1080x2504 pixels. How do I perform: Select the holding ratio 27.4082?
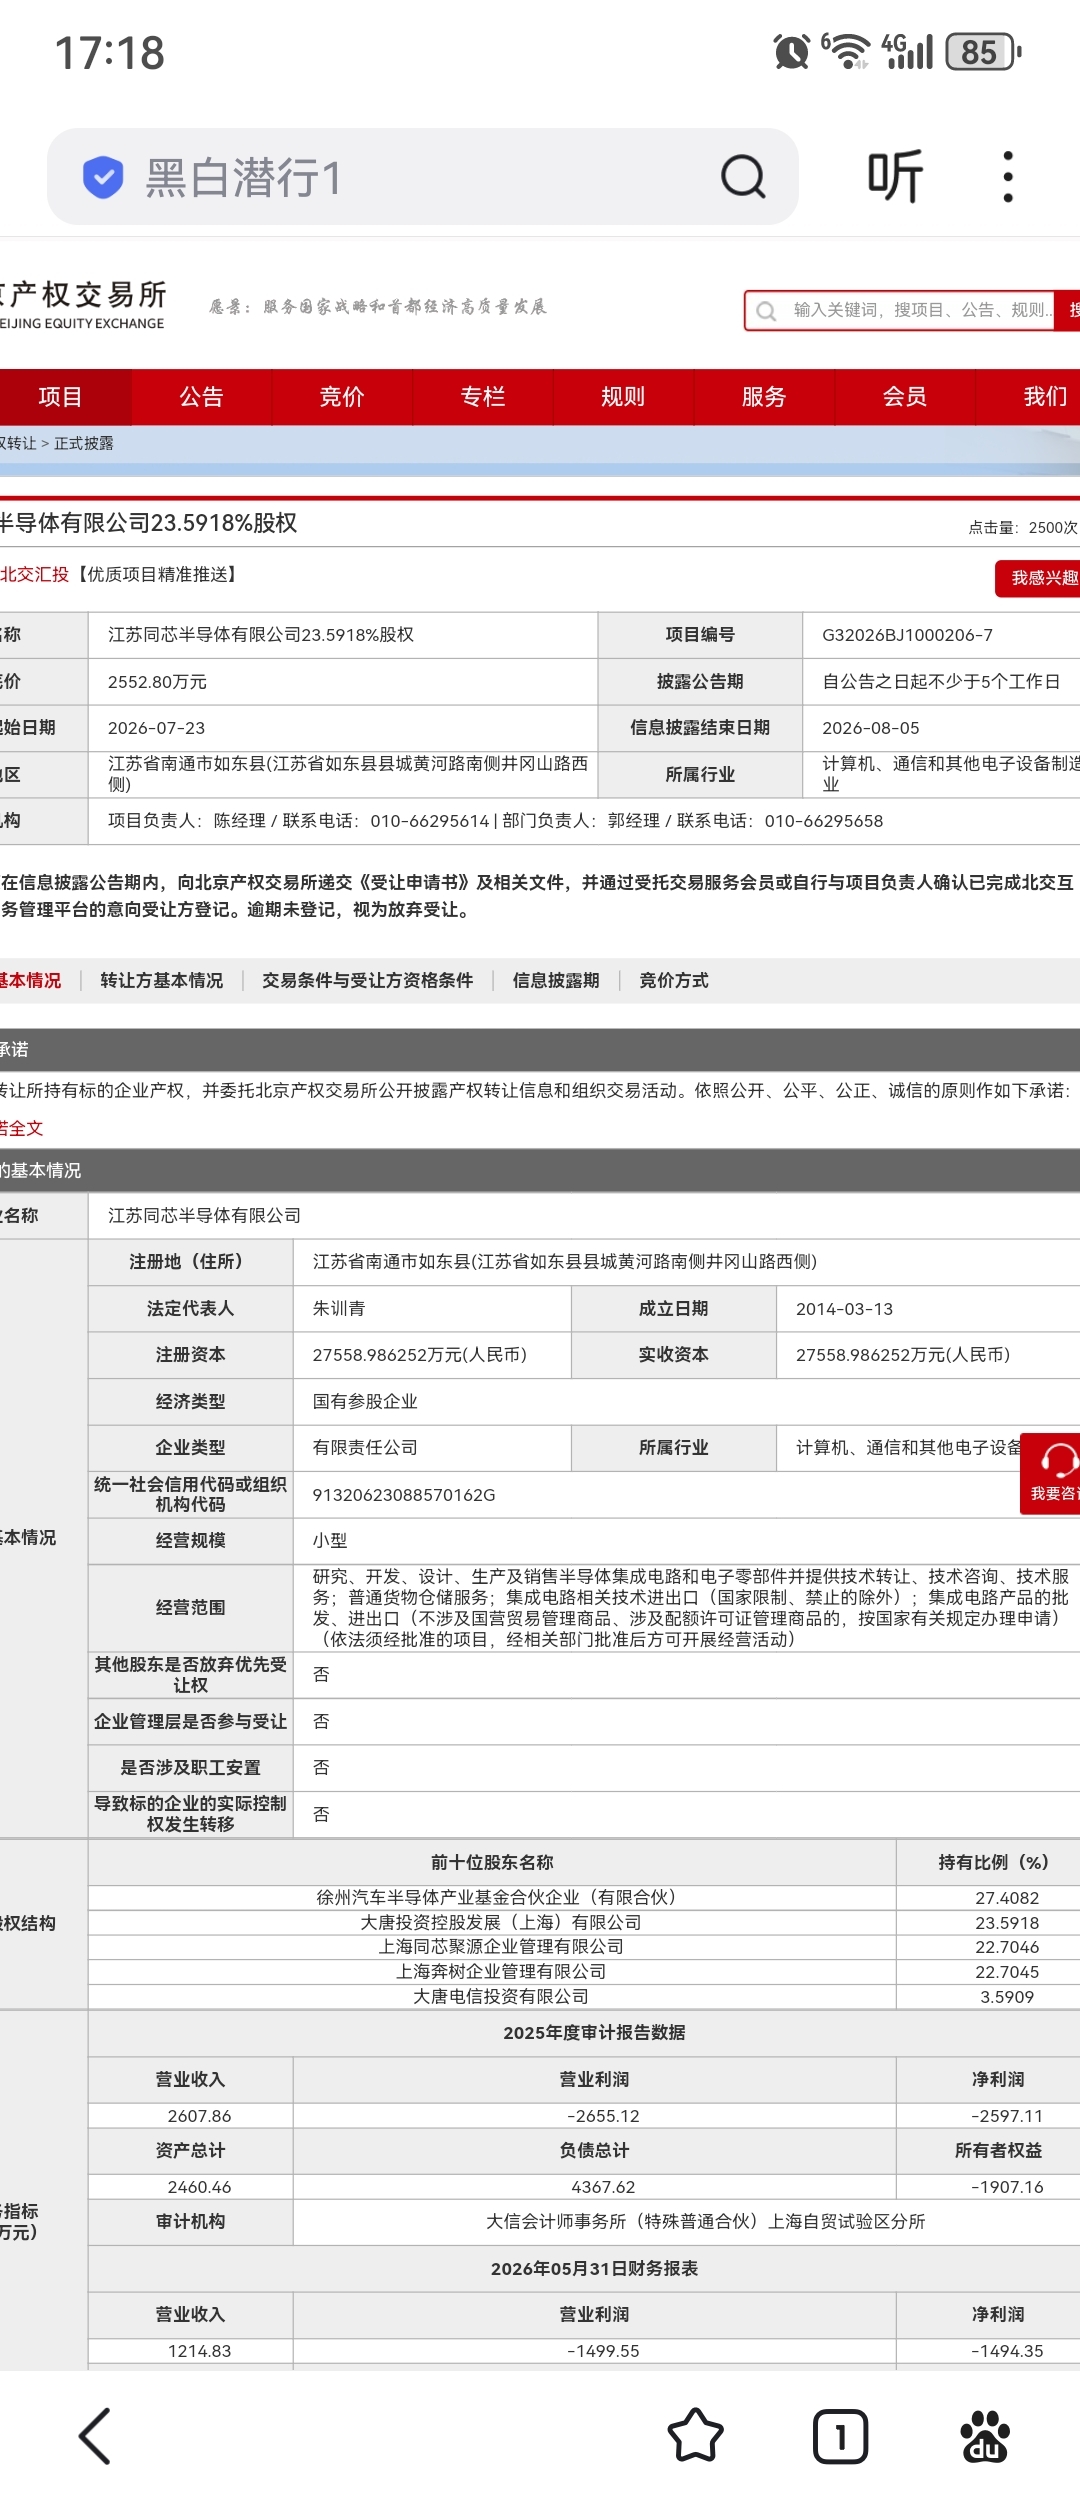[1007, 1898]
